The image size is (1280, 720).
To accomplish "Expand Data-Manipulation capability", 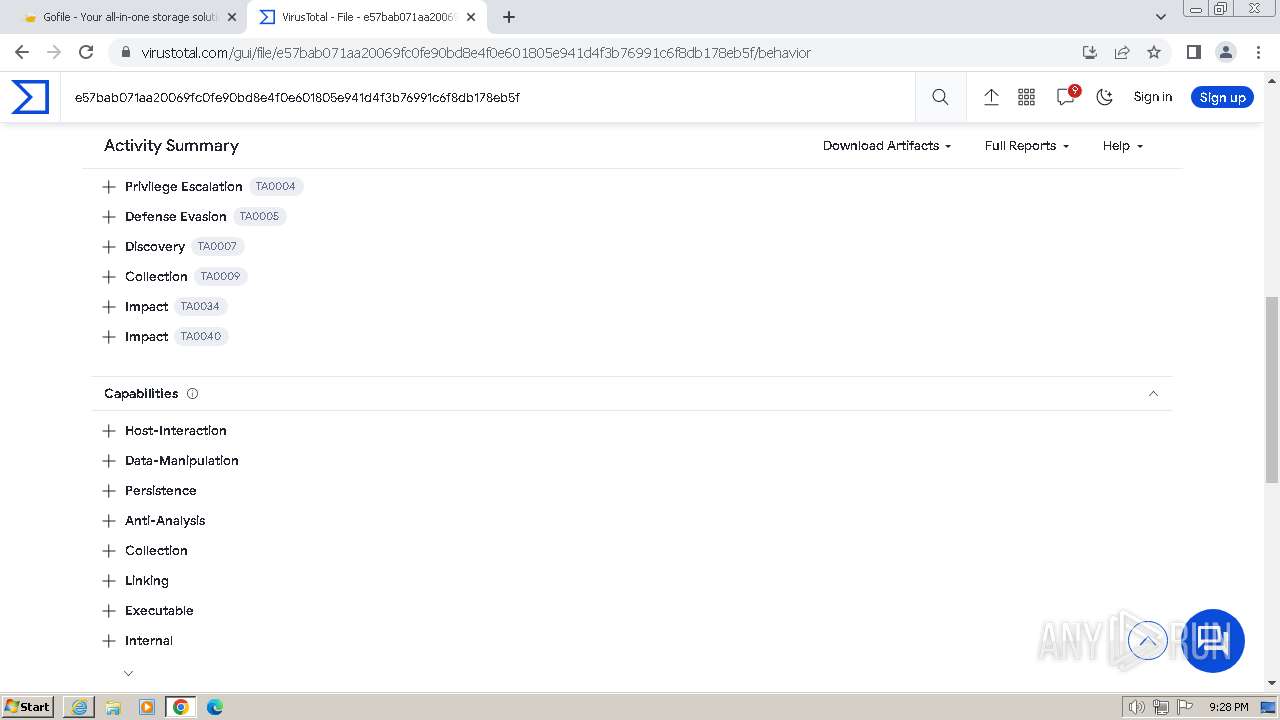I will (x=109, y=461).
